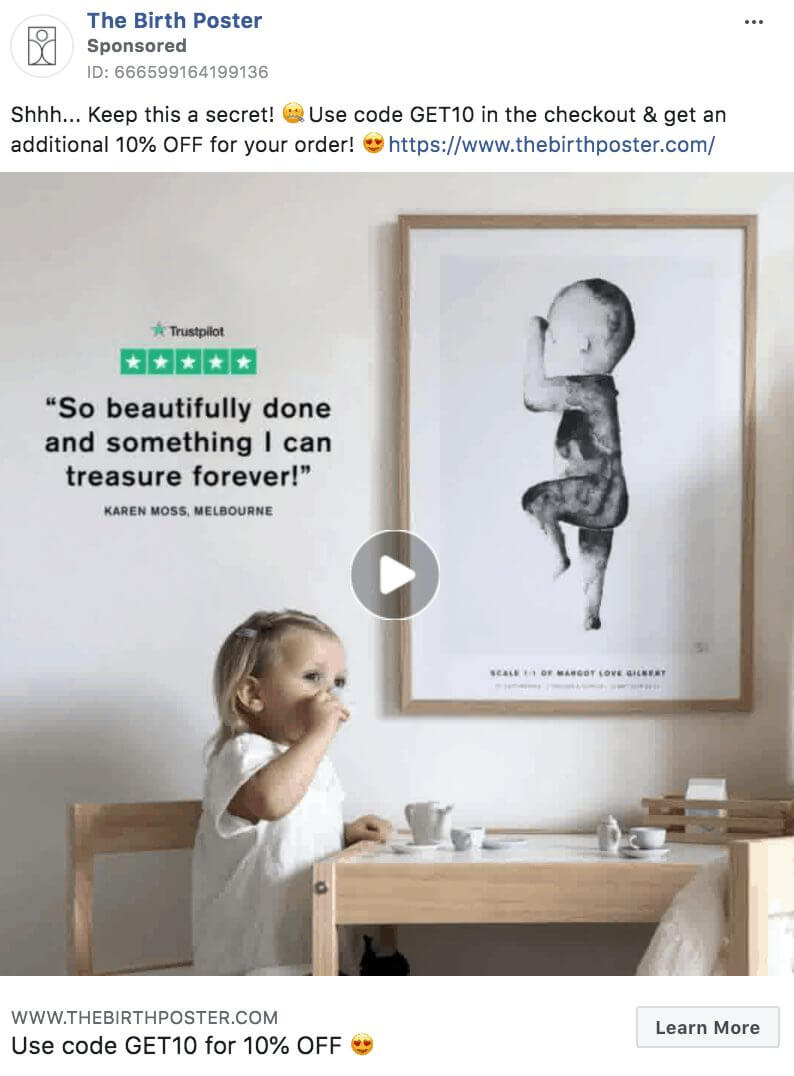Screen dimensions: 794x1076
Task: Click the Sponsored label
Action: pos(137,46)
